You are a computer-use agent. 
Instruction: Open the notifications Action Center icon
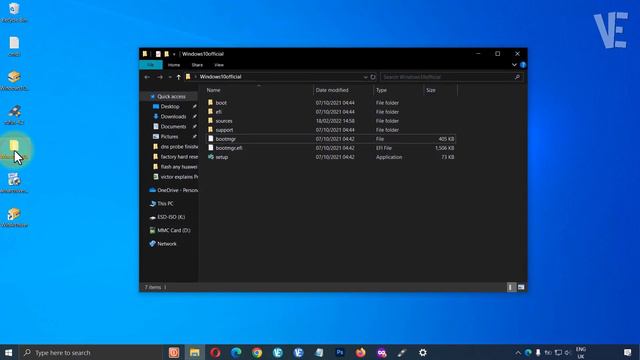[628, 353]
